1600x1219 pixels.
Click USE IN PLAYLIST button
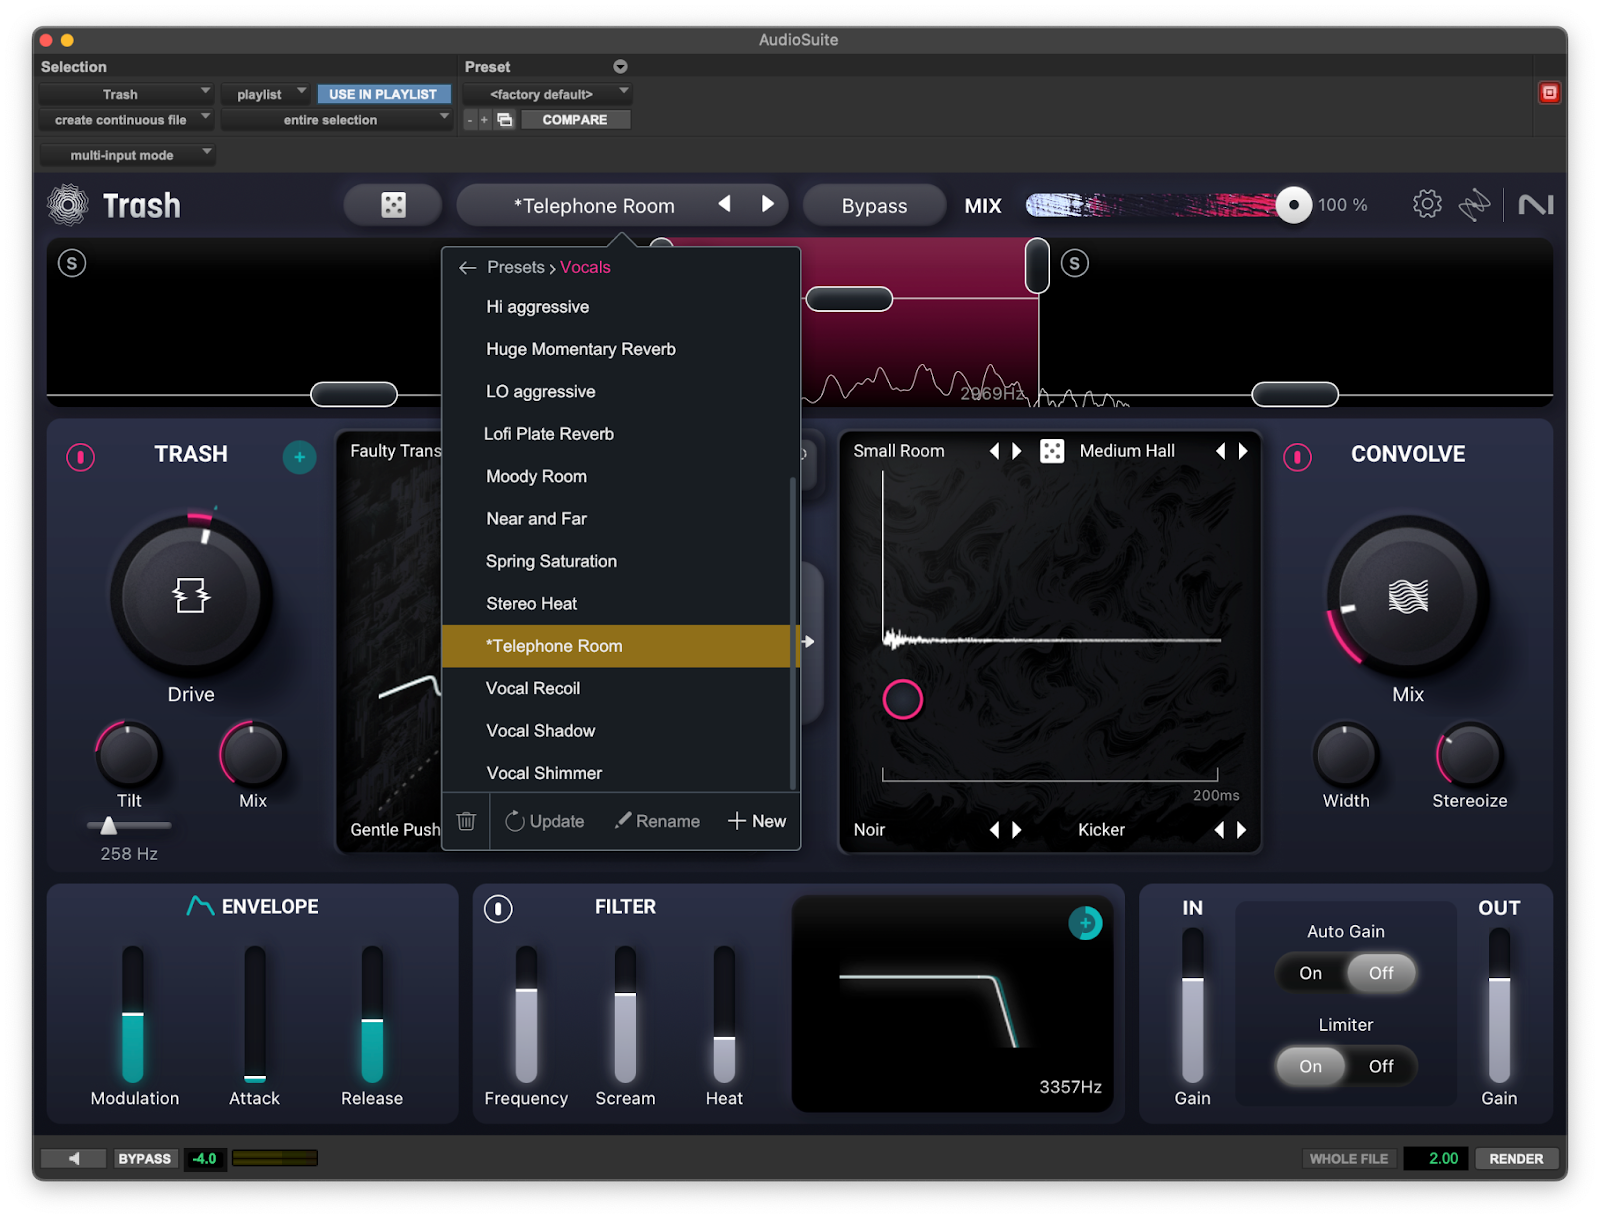click(383, 94)
